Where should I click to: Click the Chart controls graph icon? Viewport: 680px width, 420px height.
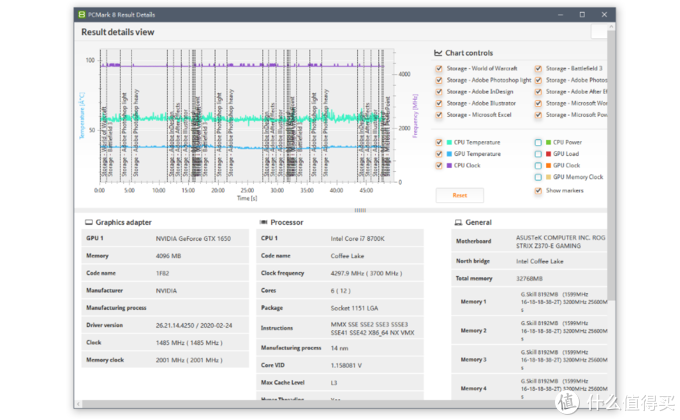pyautogui.click(x=438, y=53)
